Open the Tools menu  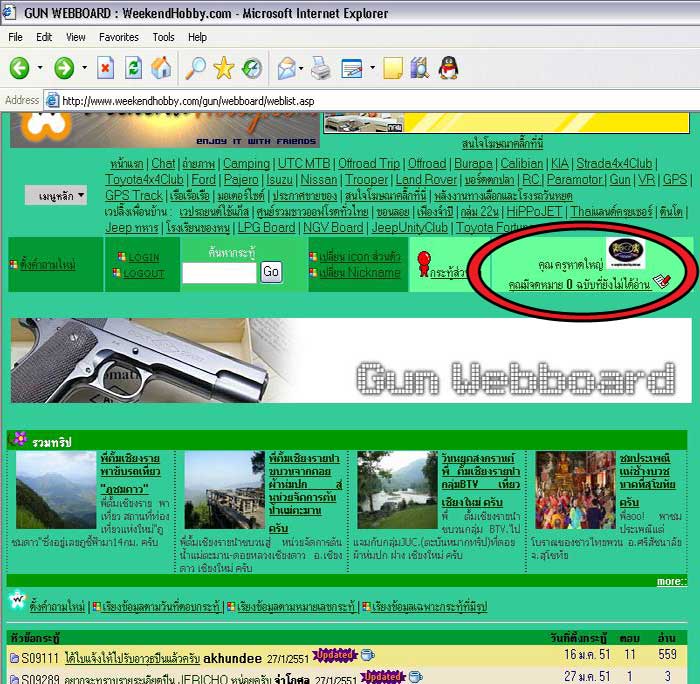[163, 37]
